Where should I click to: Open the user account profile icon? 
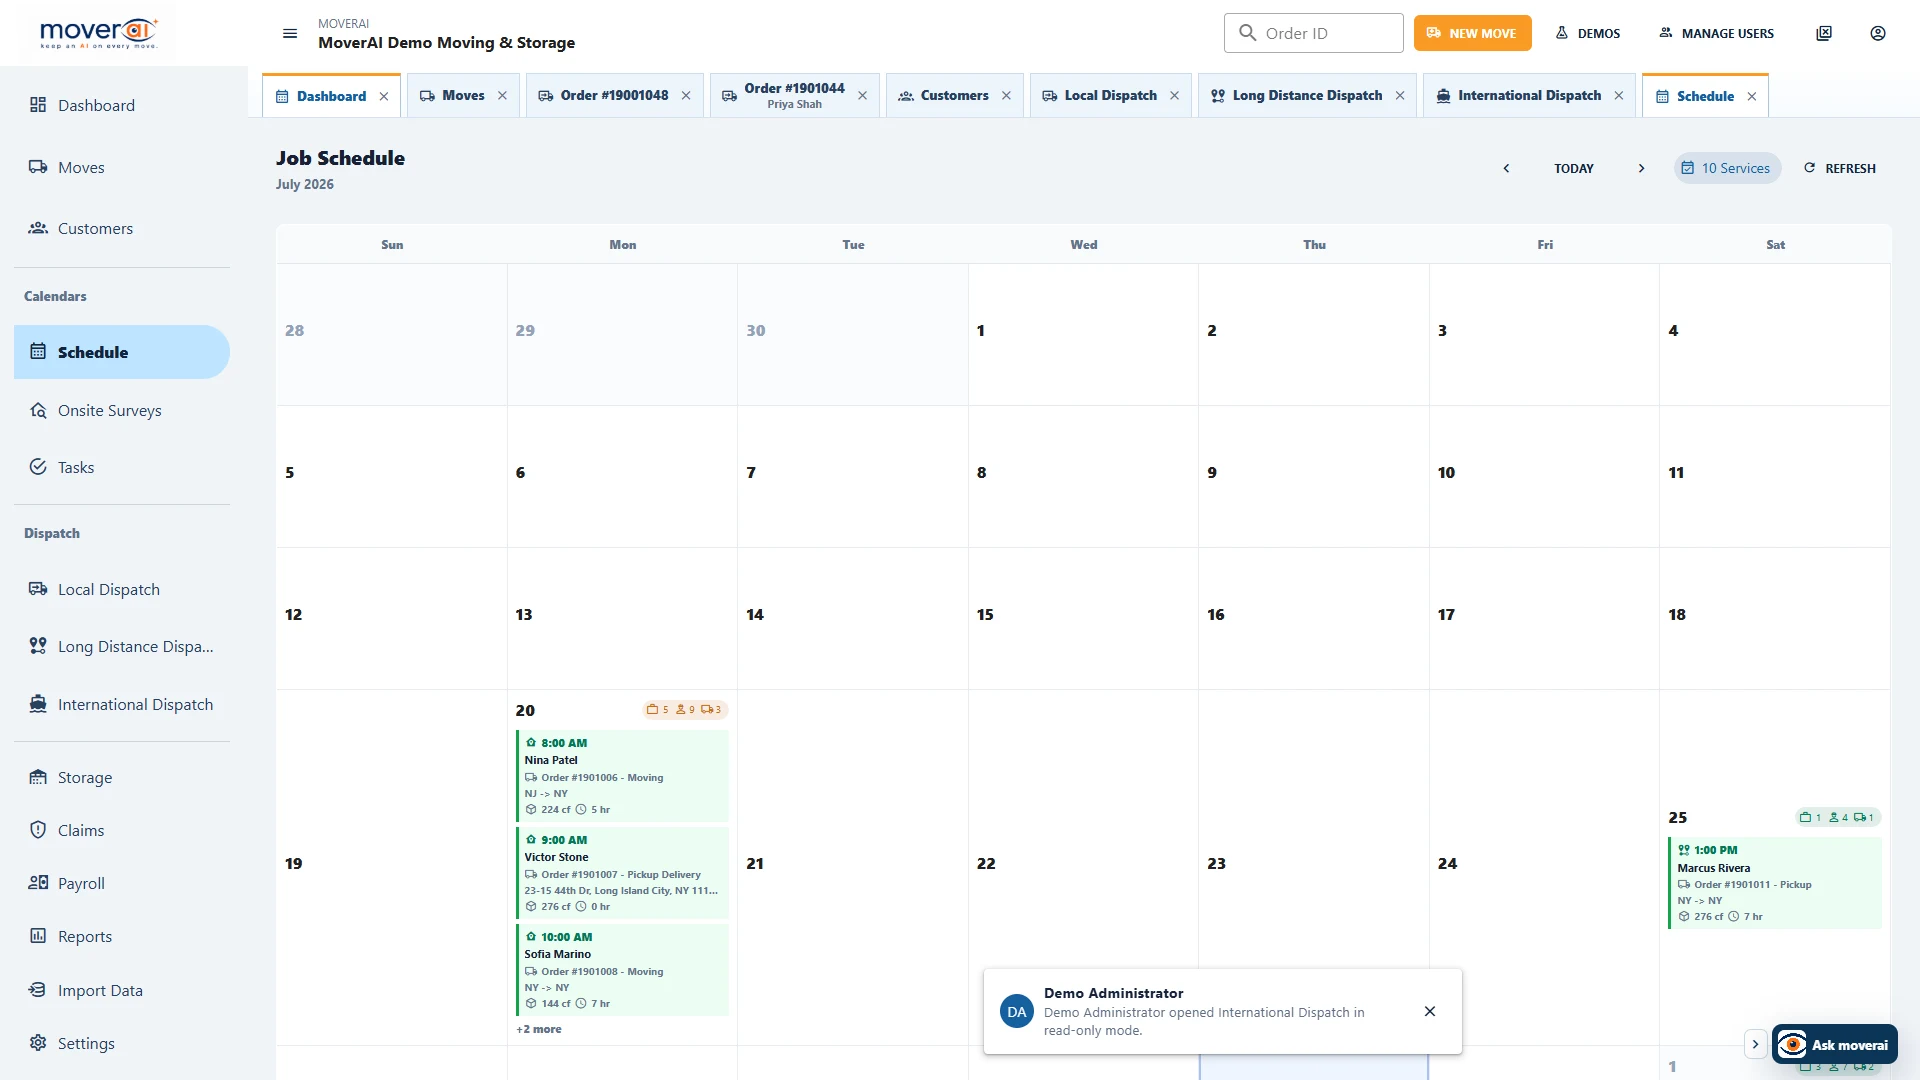coord(1878,33)
